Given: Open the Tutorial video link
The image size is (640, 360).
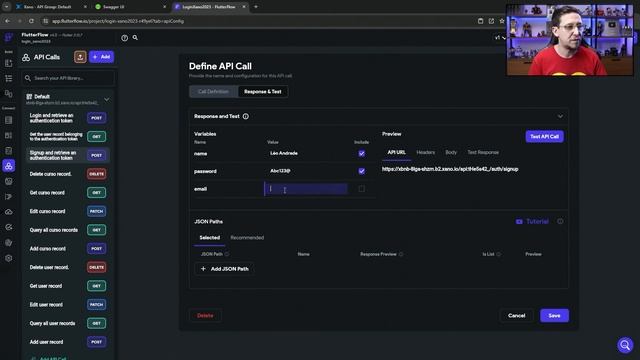Looking at the screenshot, I should [x=532, y=221].
